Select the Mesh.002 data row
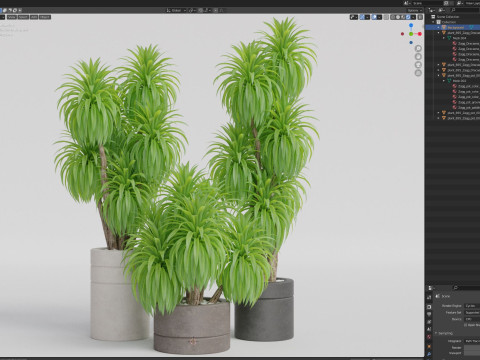480x360 pixels. point(459,81)
